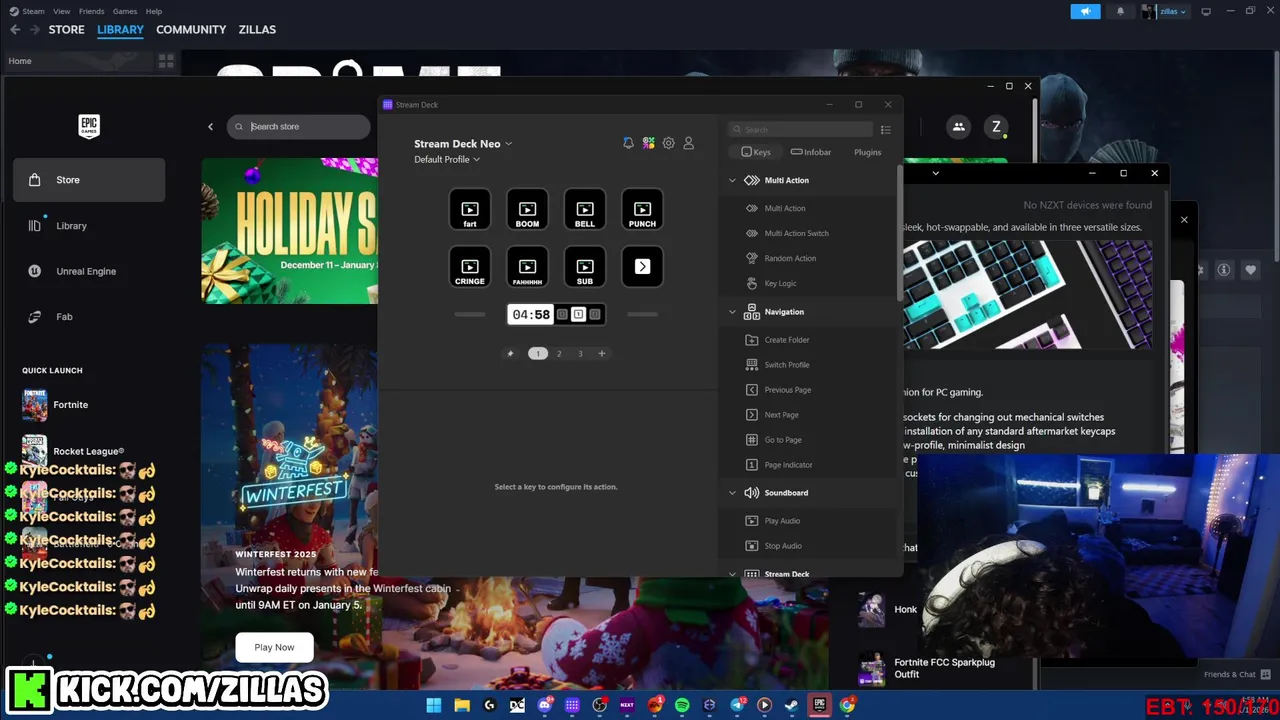Open the Windows Start menu
The image size is (1280, 720).
(434, 705)
